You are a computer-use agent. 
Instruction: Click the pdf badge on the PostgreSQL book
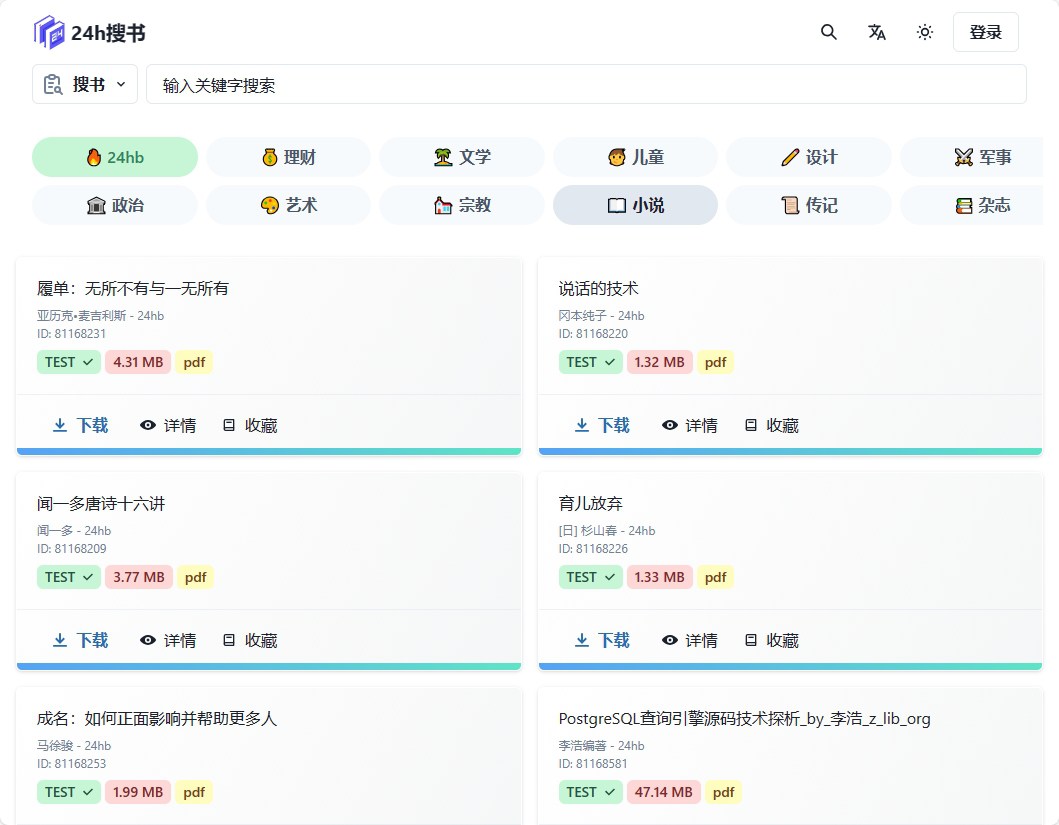tap(723, 792)
